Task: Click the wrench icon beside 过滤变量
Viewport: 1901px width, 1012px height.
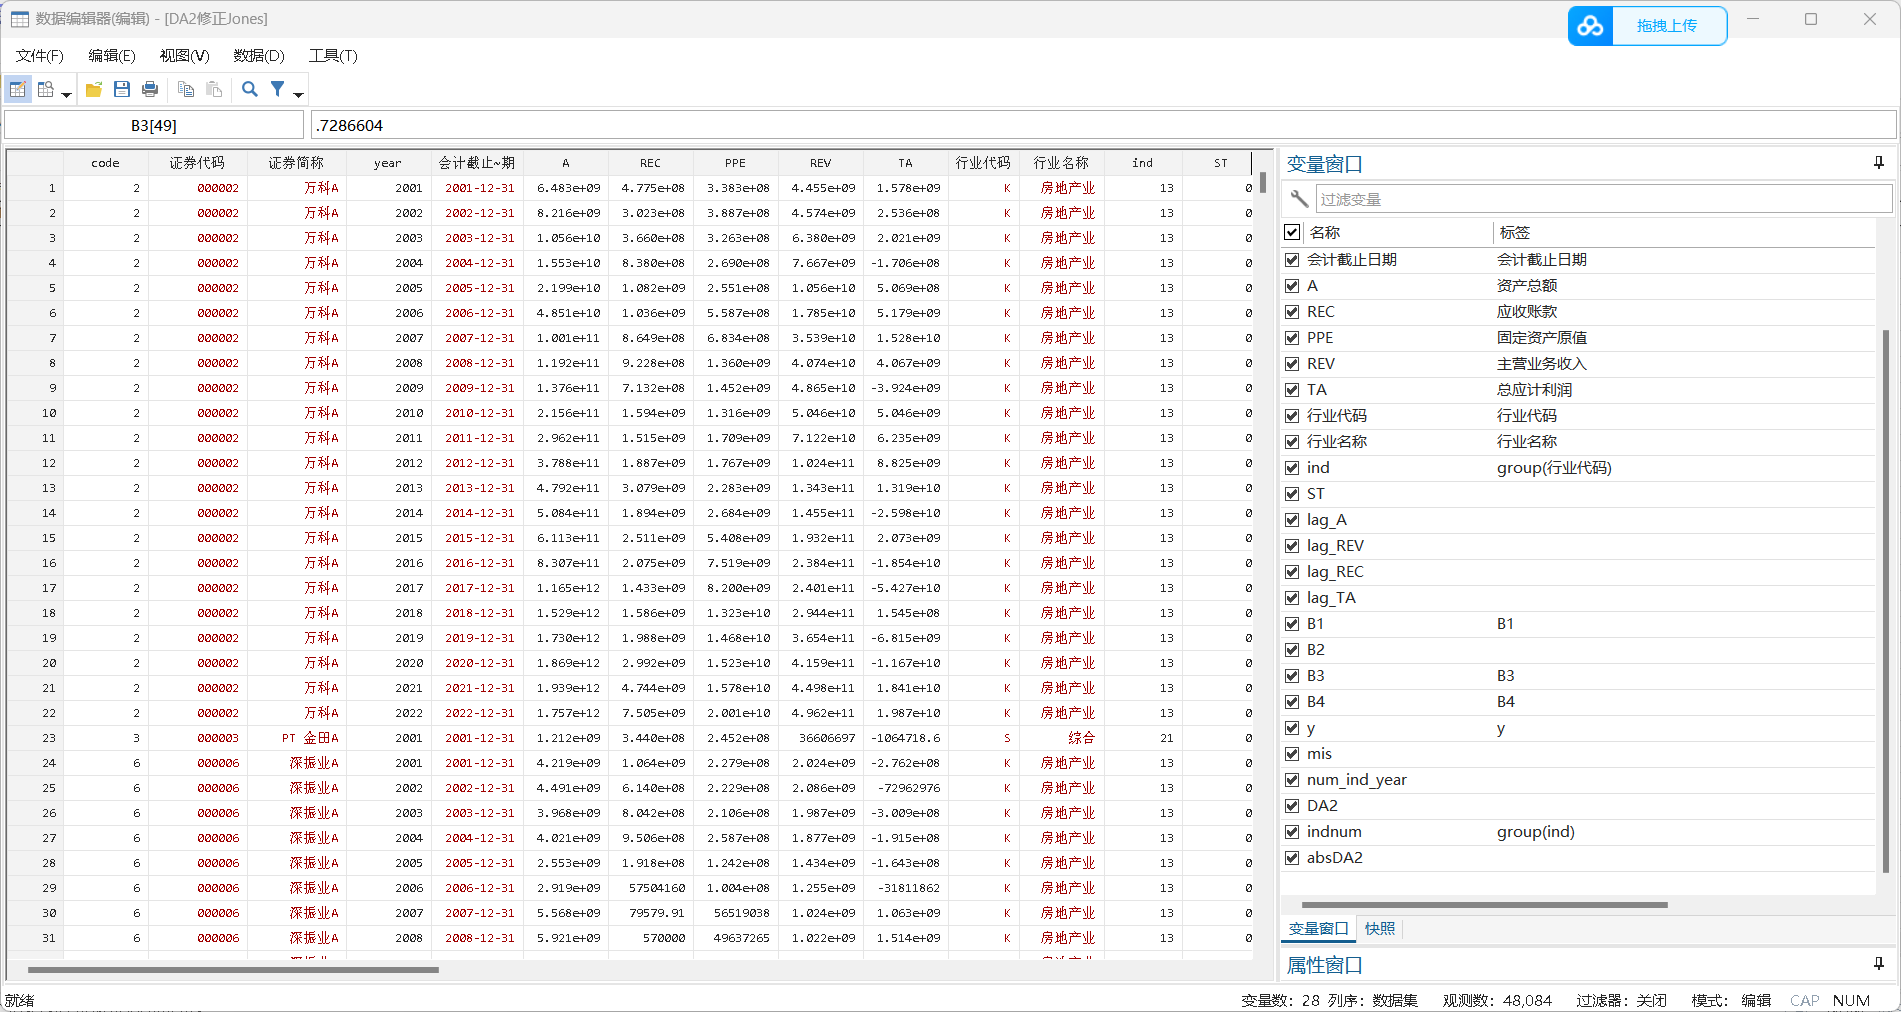Action: pyautogui.click(x=1299, y=199)
